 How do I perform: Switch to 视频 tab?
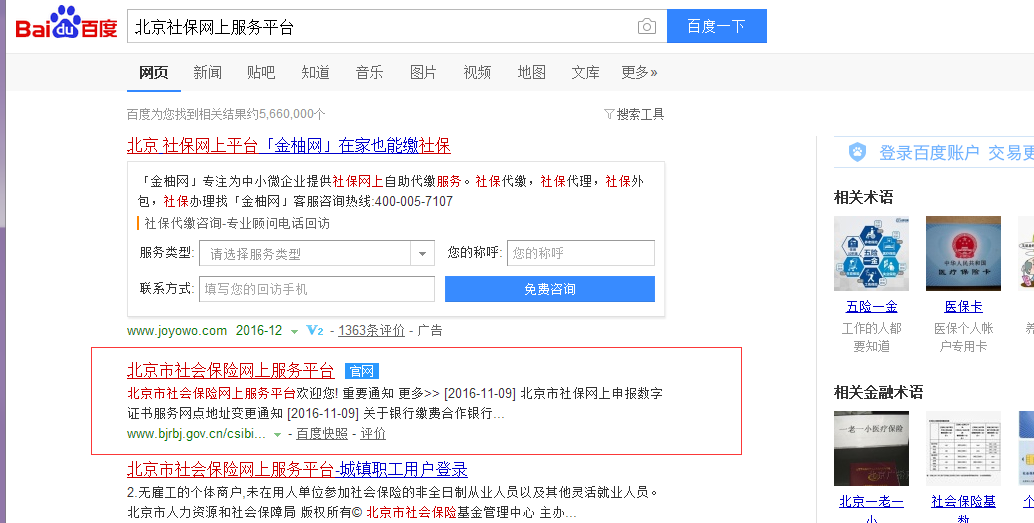click(477, 73)
